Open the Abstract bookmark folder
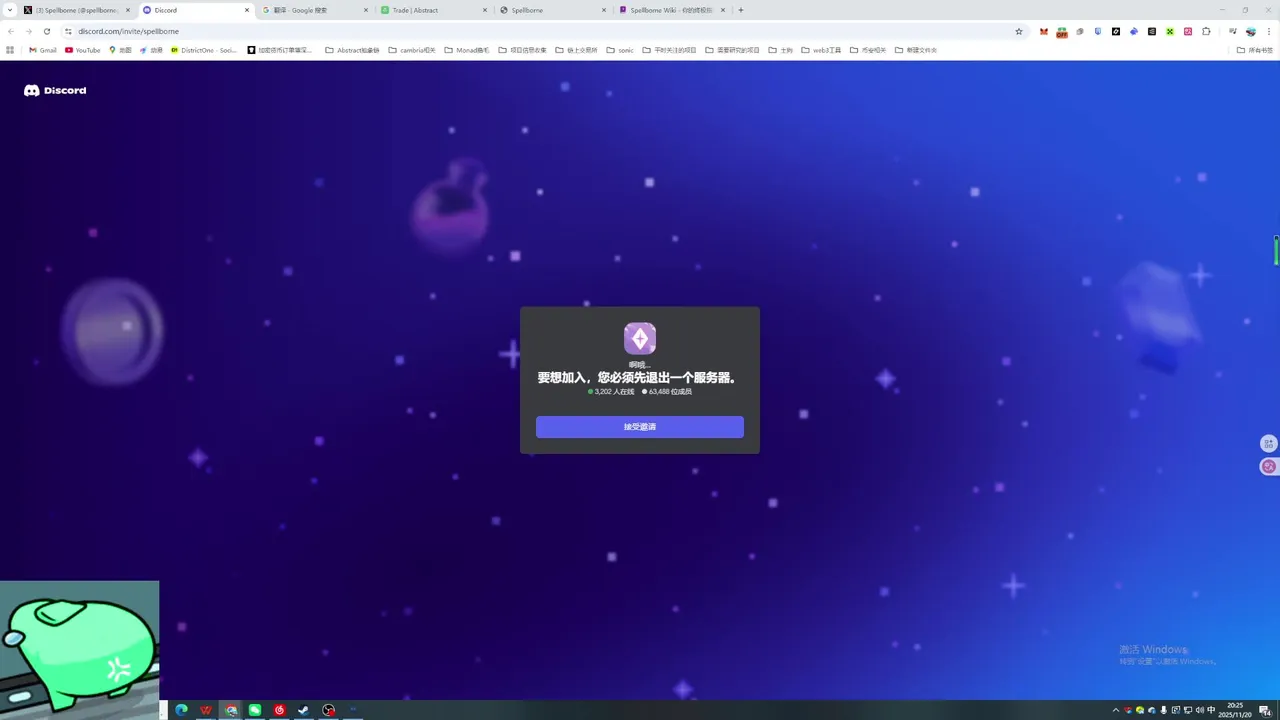1280x720 pixels. click(x=352, y=50)
